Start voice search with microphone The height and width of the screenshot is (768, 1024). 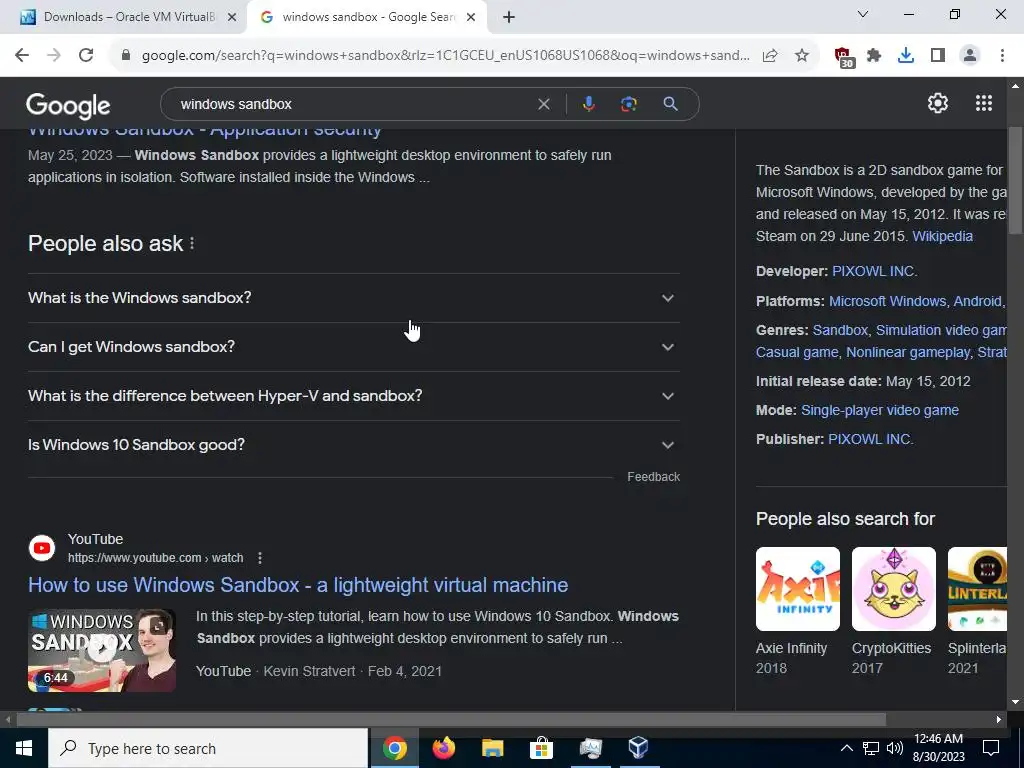588,104
